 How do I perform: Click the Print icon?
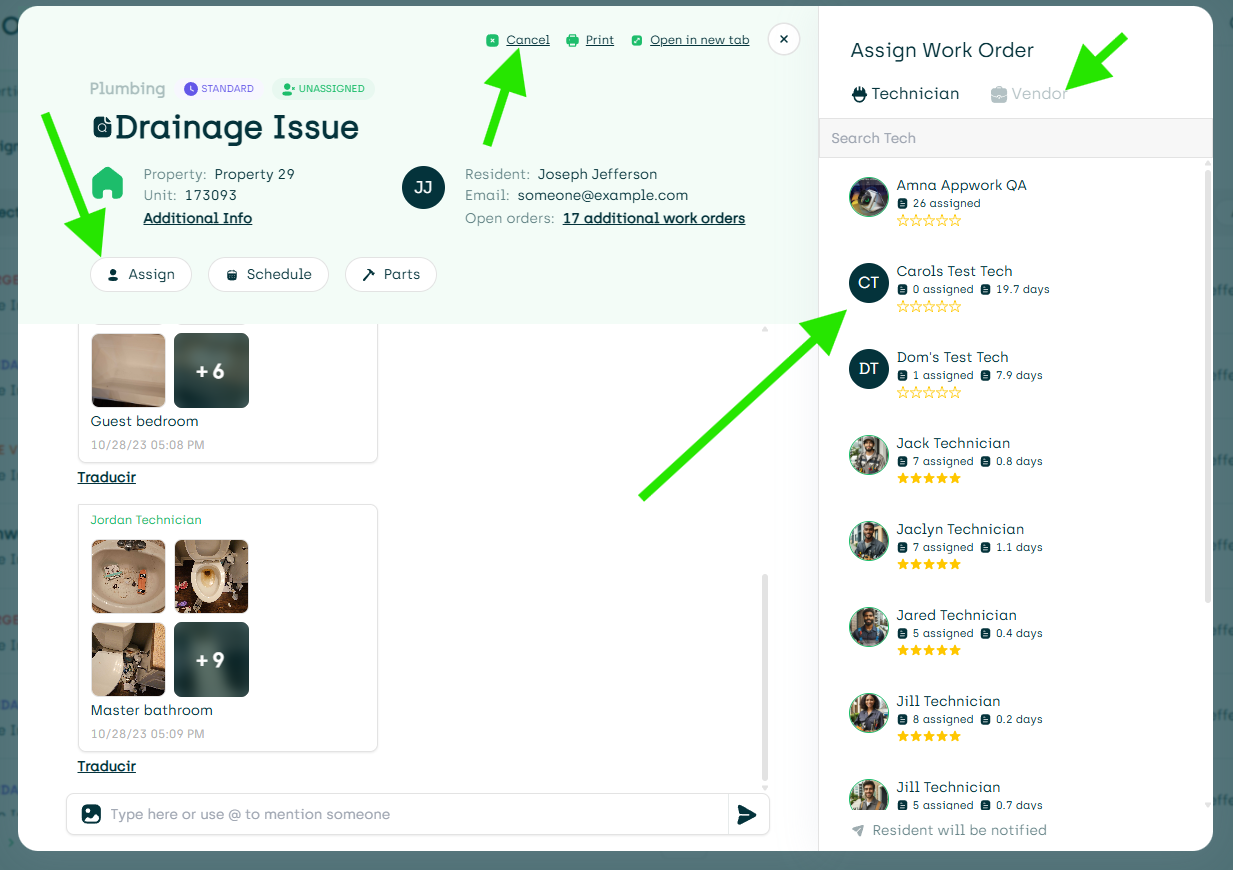pos(571,39)
